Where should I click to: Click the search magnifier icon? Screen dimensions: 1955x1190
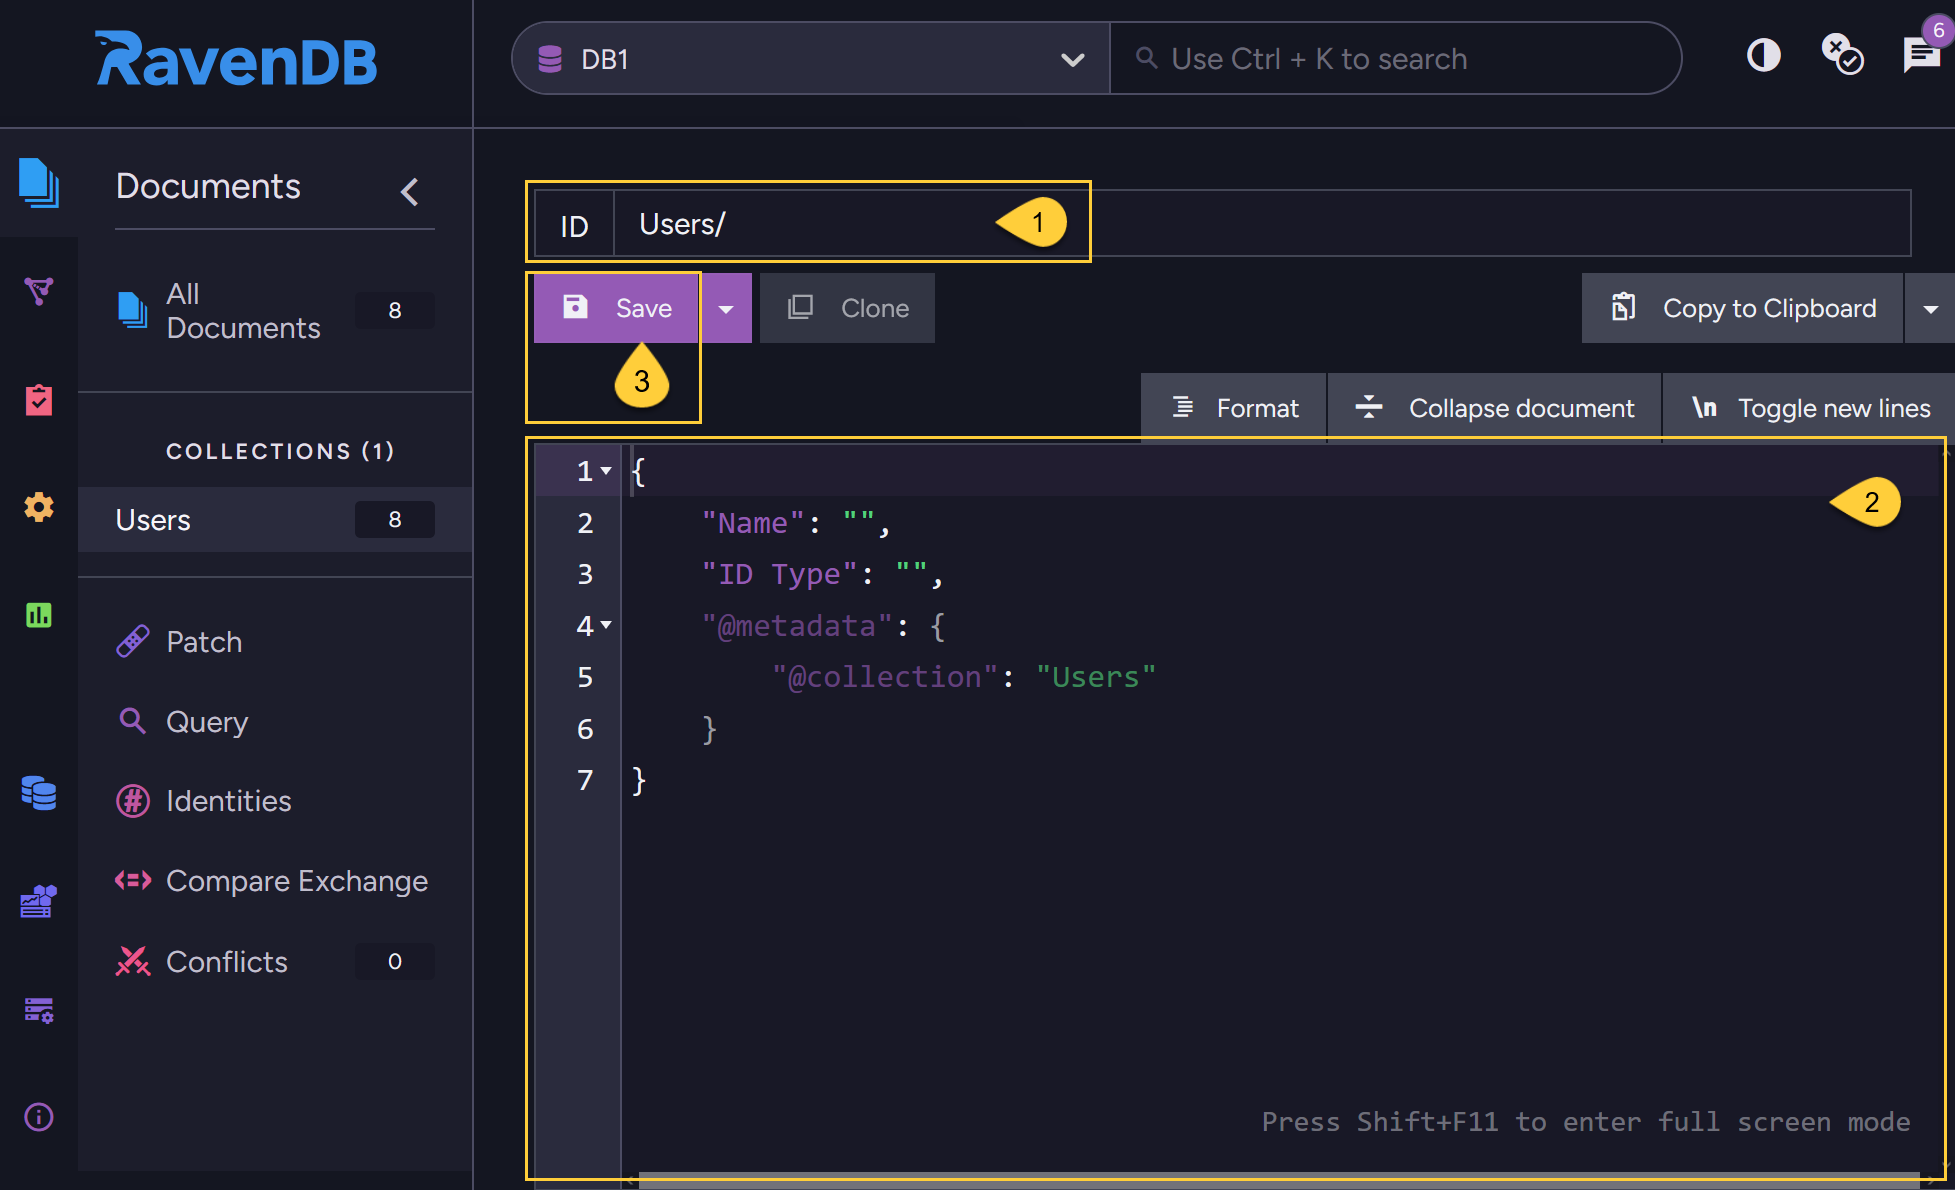pos(1146,58)
